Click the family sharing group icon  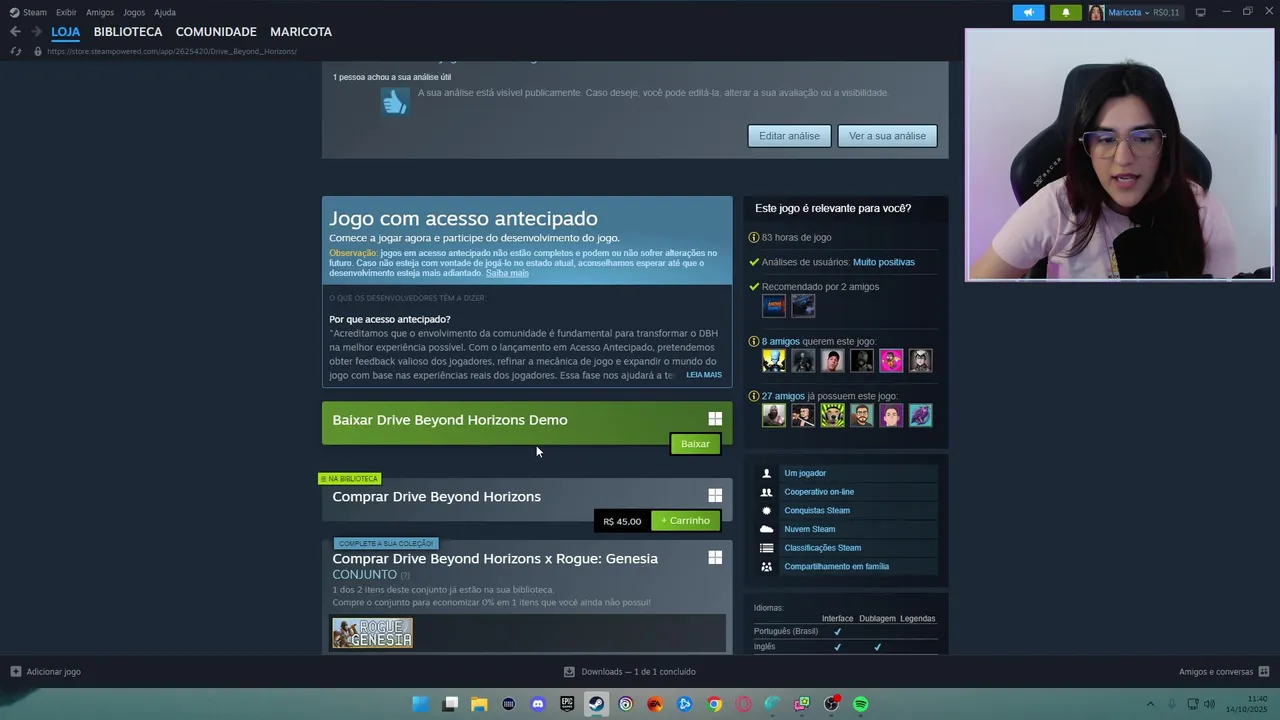pyautogui.click(x=766, y=566)
